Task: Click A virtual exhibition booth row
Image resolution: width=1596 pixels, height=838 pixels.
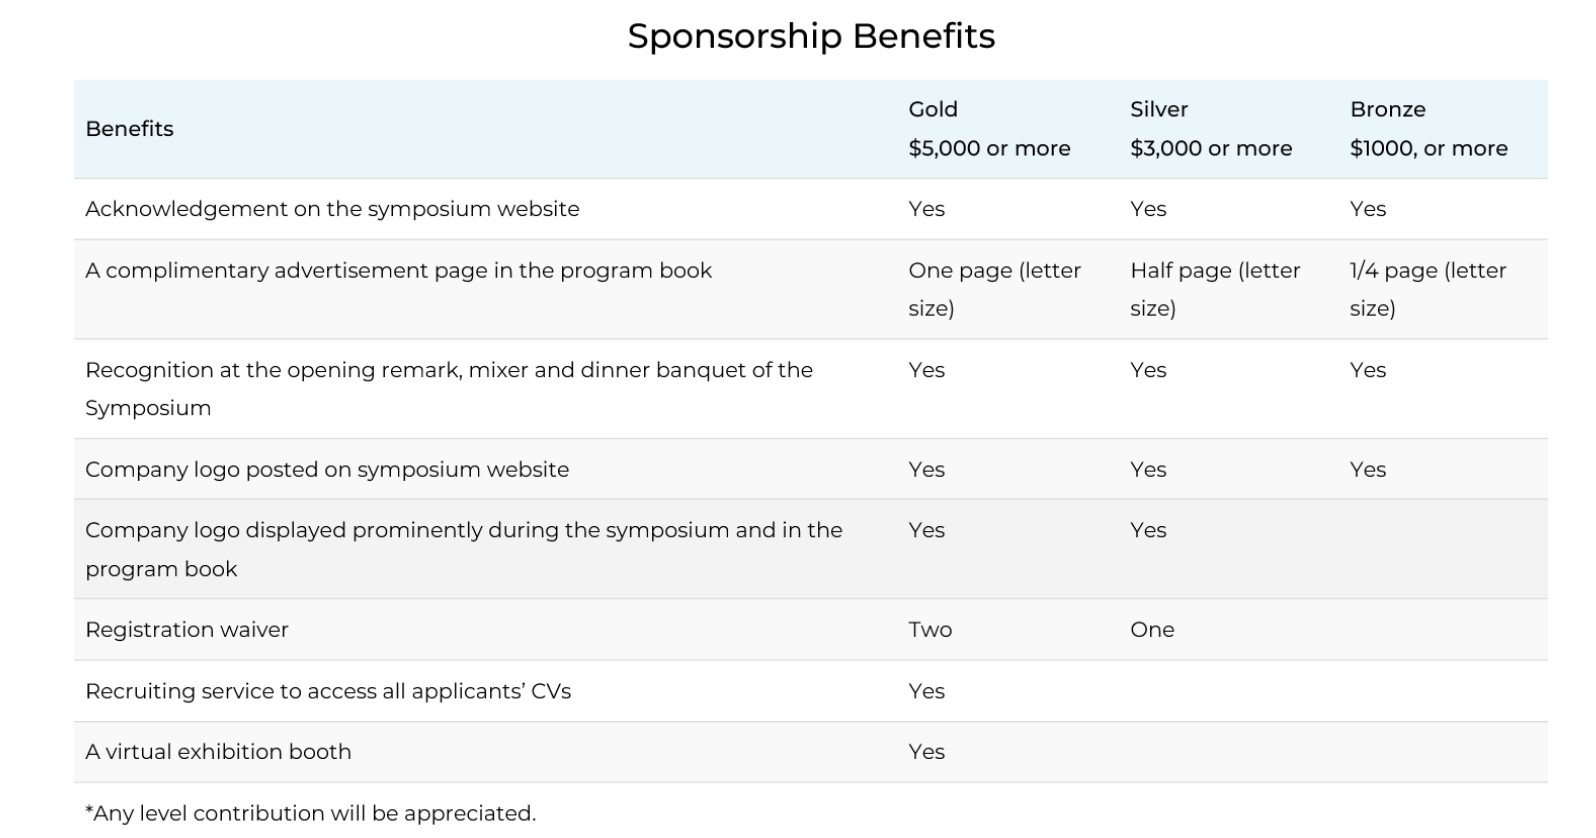Action: (x=218, y=751)
